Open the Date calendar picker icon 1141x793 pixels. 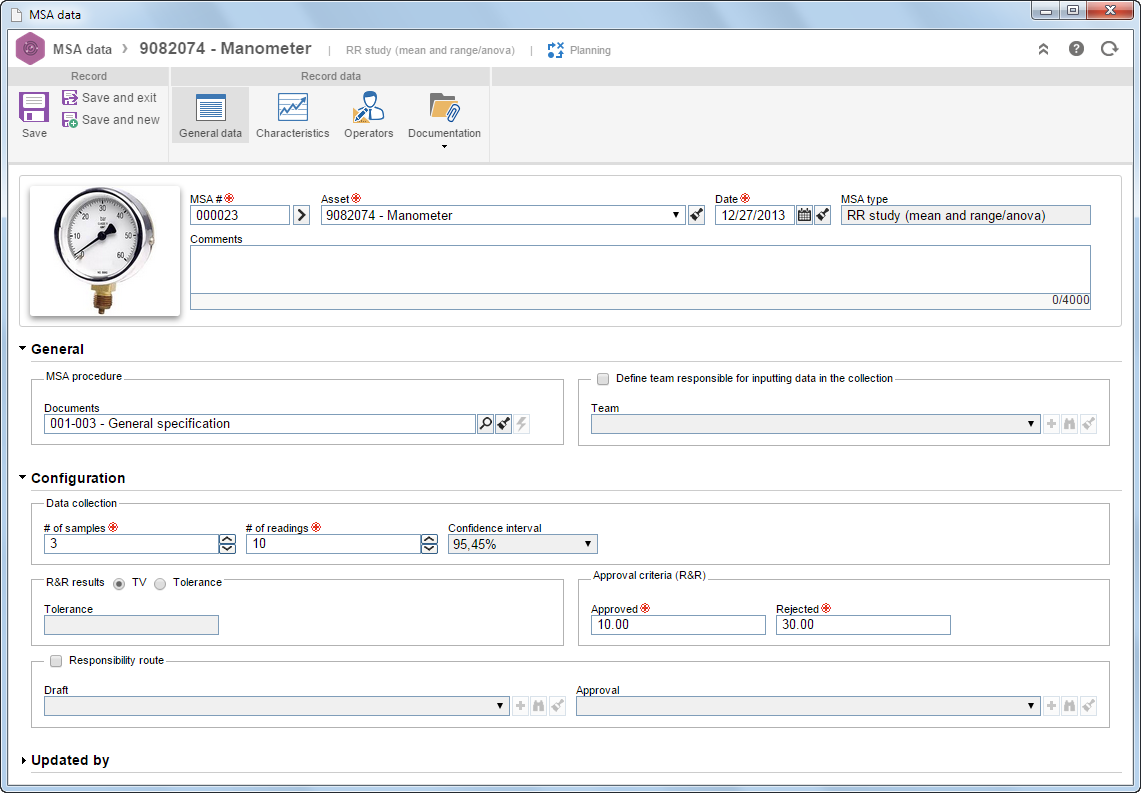804,215
